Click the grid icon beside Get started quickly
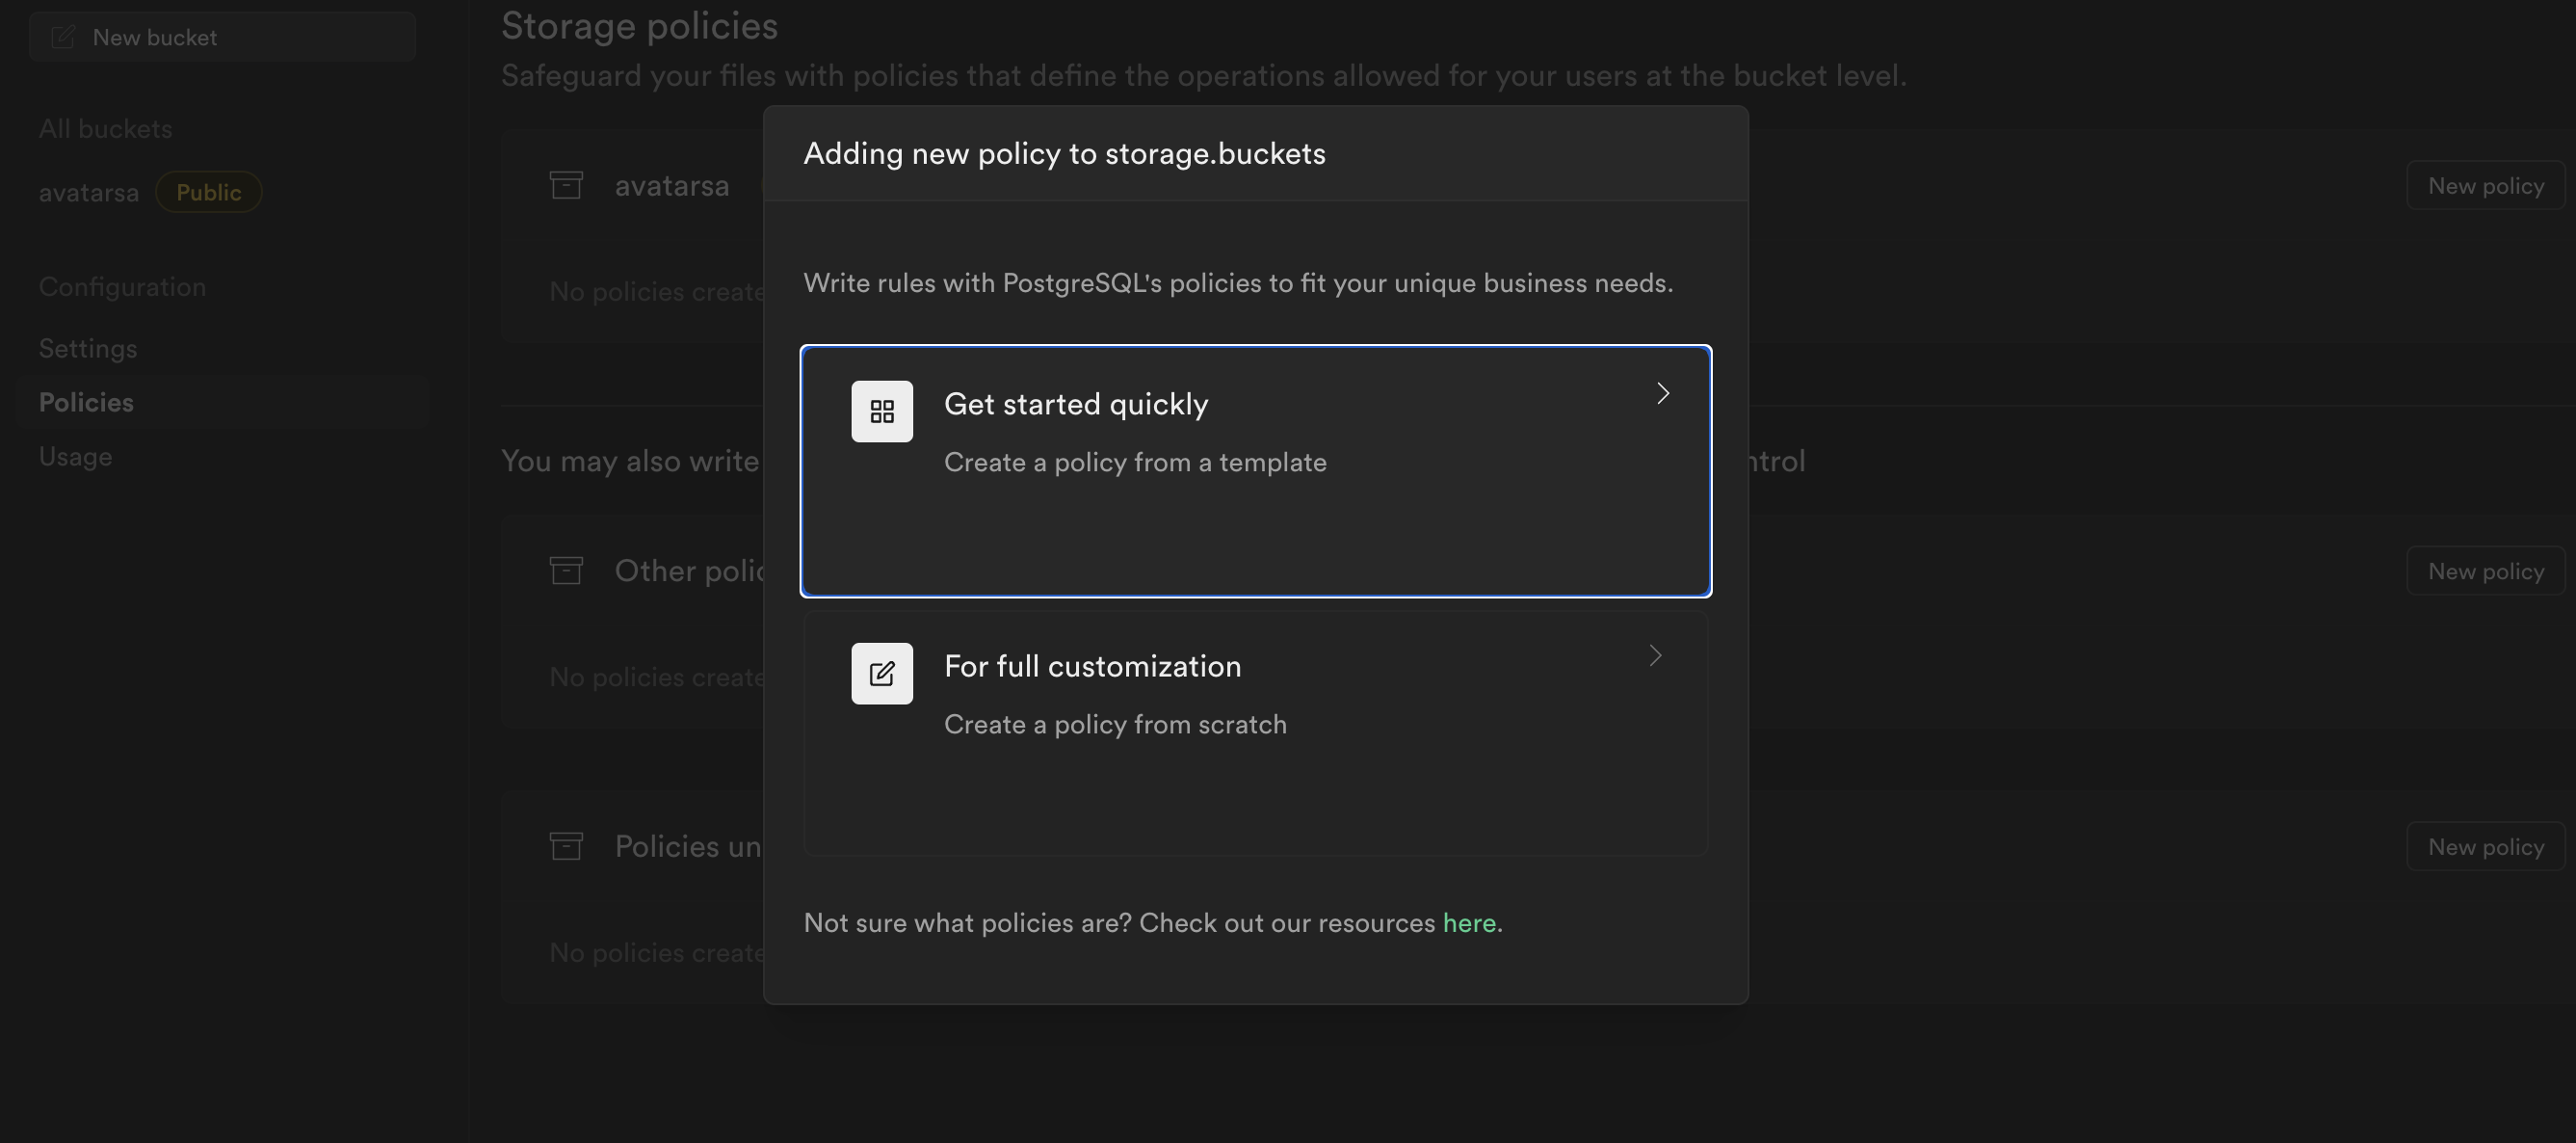The height and width of the screenshot is (1143, 2576). (x=881, y=410)
